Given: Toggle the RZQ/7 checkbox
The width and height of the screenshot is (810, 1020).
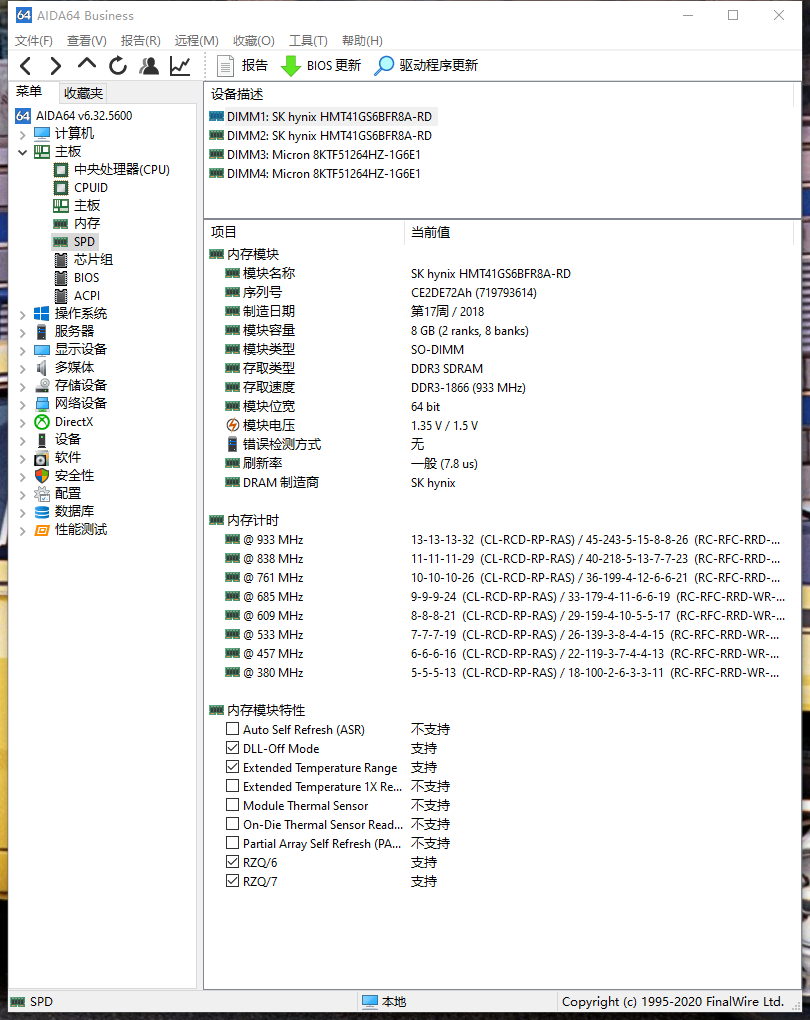Looking at the screenshot, I should coord(232,880).
